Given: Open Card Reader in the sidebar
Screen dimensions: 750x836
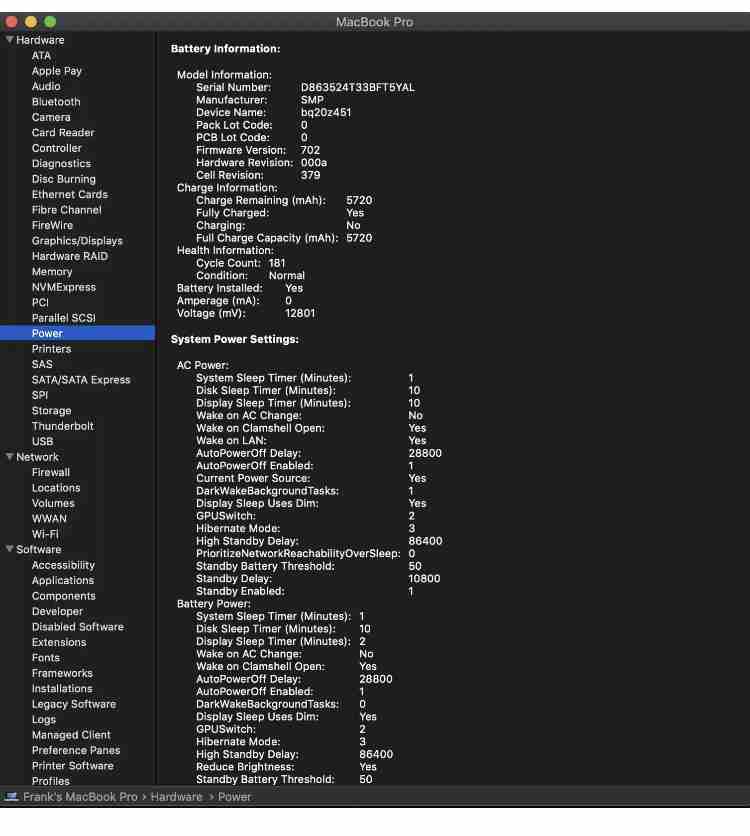Looking at the screenshot, I should coord(63,133).
